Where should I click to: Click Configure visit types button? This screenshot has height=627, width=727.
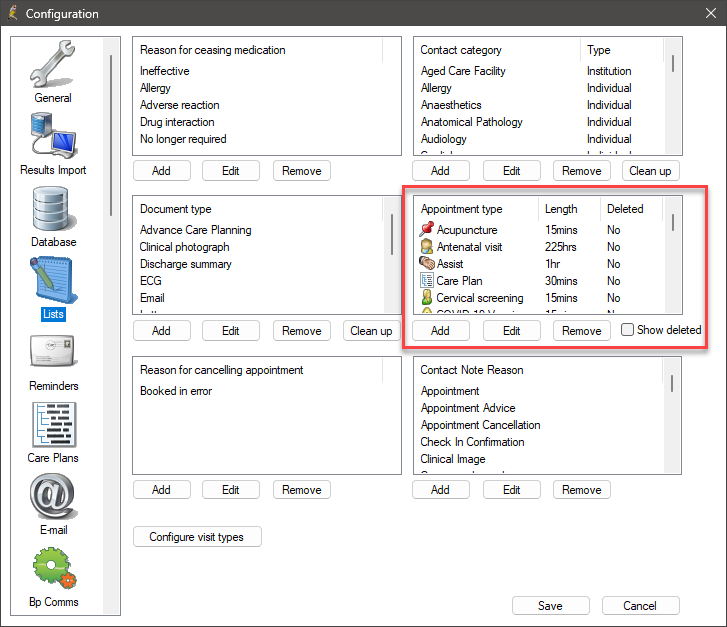tap(197, 537)
